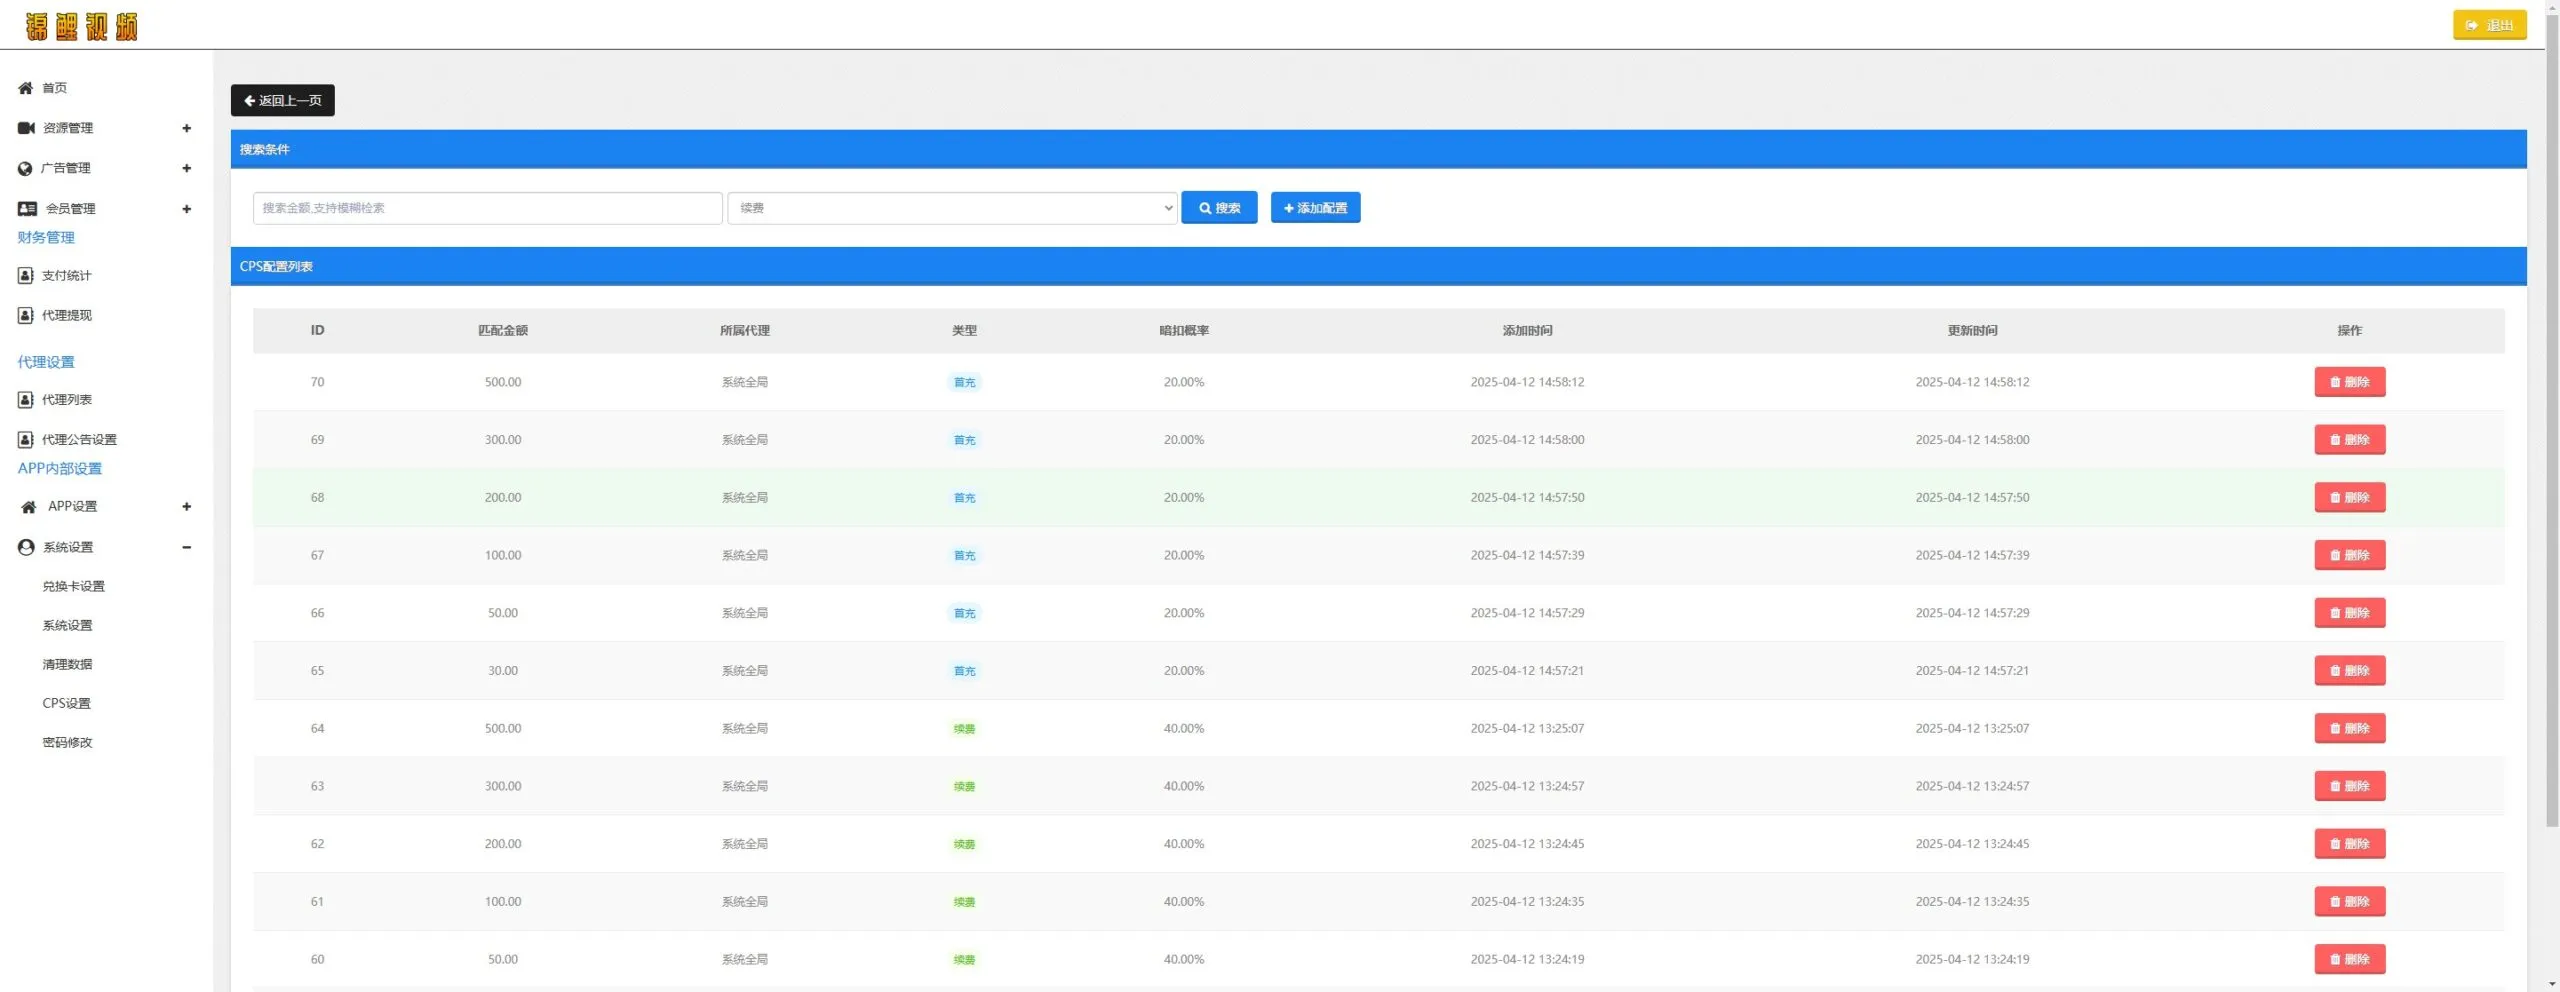Click the blue 搜索 button
The height and width of the screenshot is (992, 2560).
coord(1219,208)
